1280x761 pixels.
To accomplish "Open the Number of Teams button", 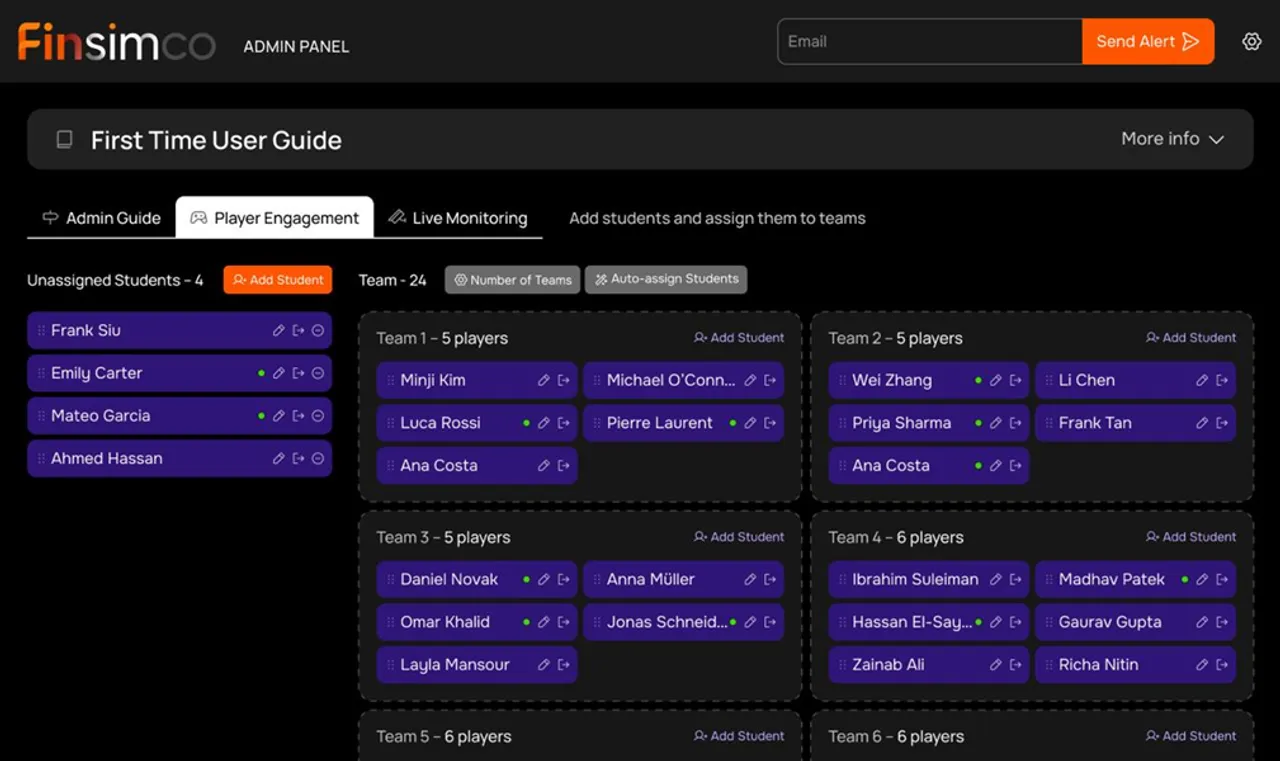I will click(x=513, y=280).
